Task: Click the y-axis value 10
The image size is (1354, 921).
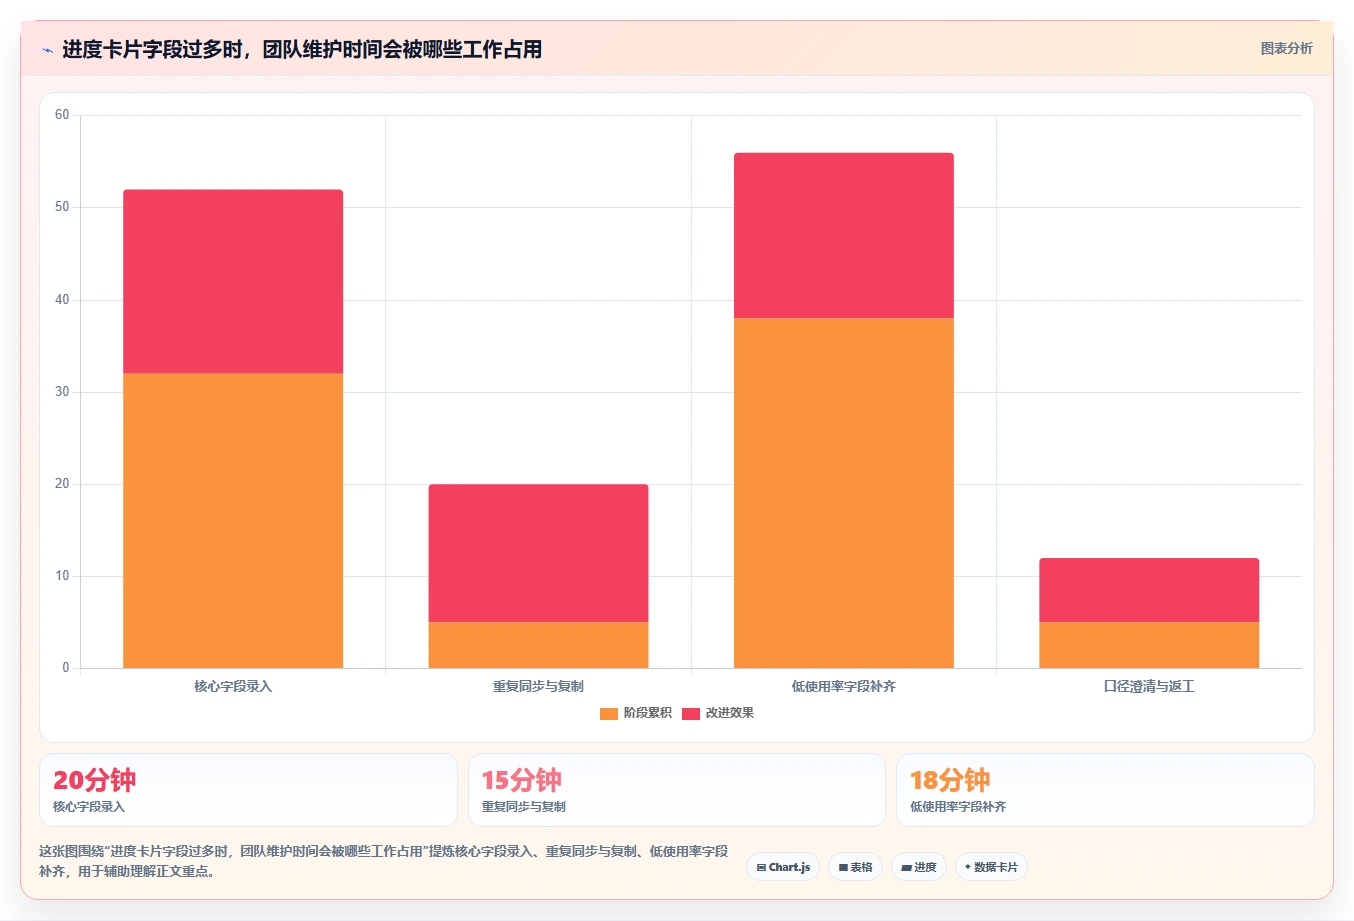Action: (x=62, y=576)
